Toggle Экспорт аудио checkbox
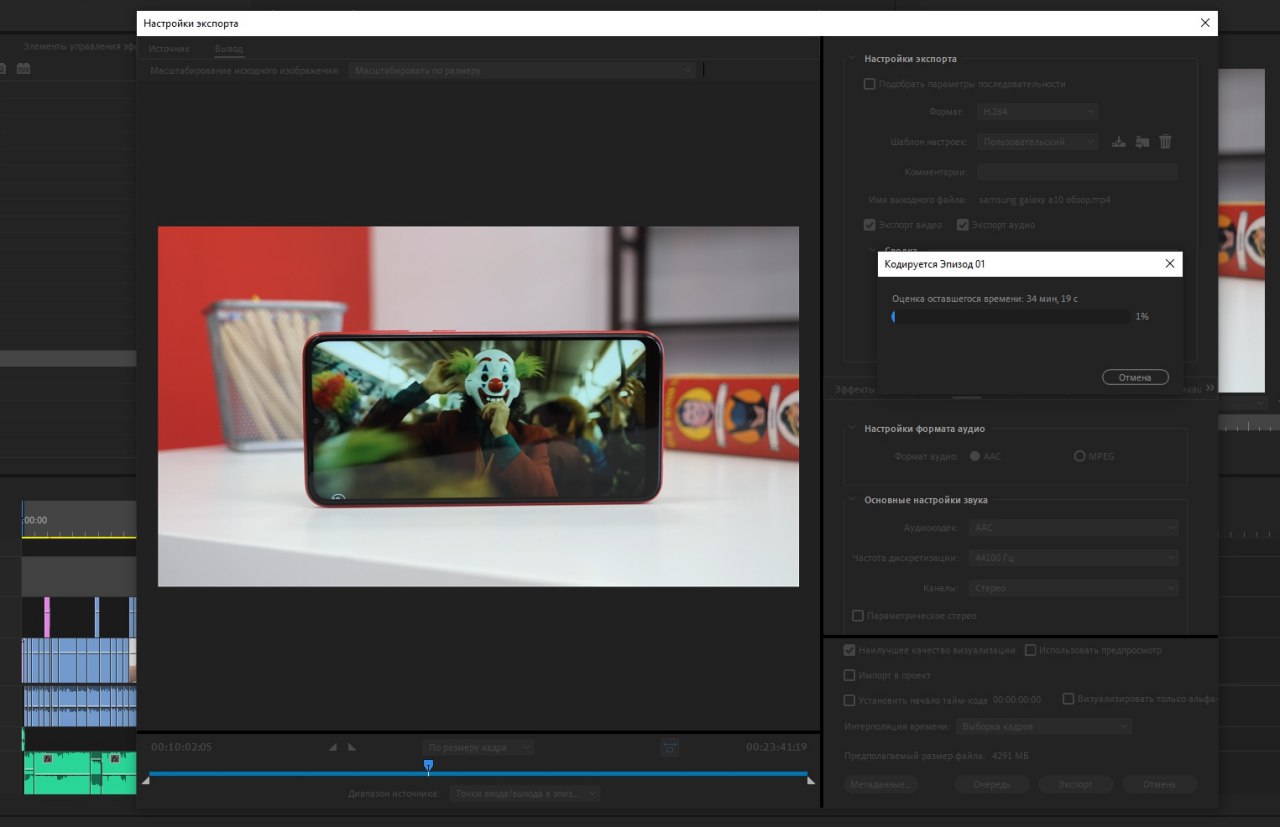 (x=963, y=225)
